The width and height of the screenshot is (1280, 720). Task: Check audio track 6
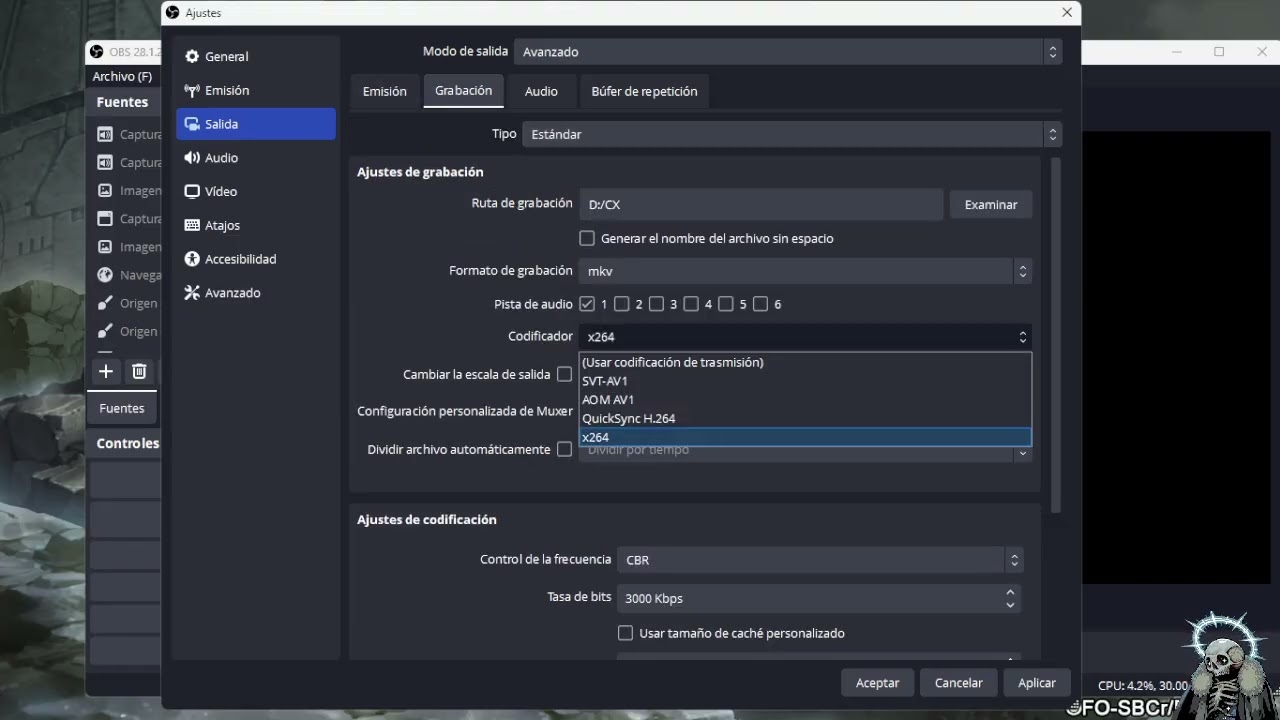[760, 304]
